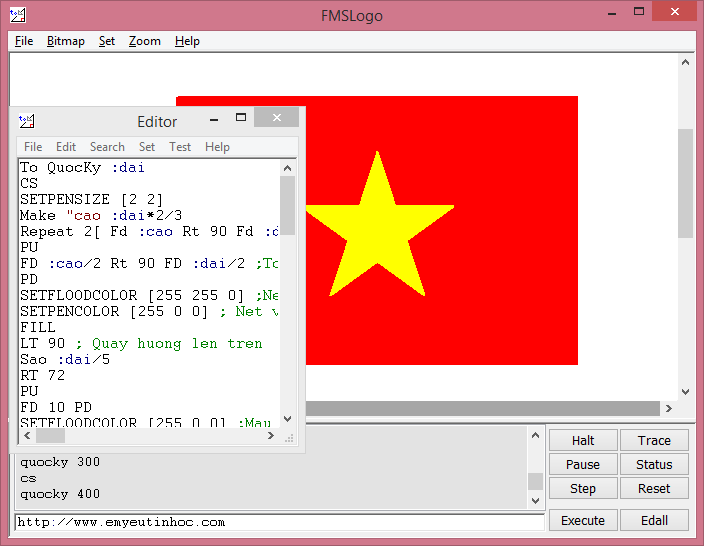Click canvas vertical scrollbar up arrow
The height and width of the screenshot is (546, 704).
tap(685, 62)
